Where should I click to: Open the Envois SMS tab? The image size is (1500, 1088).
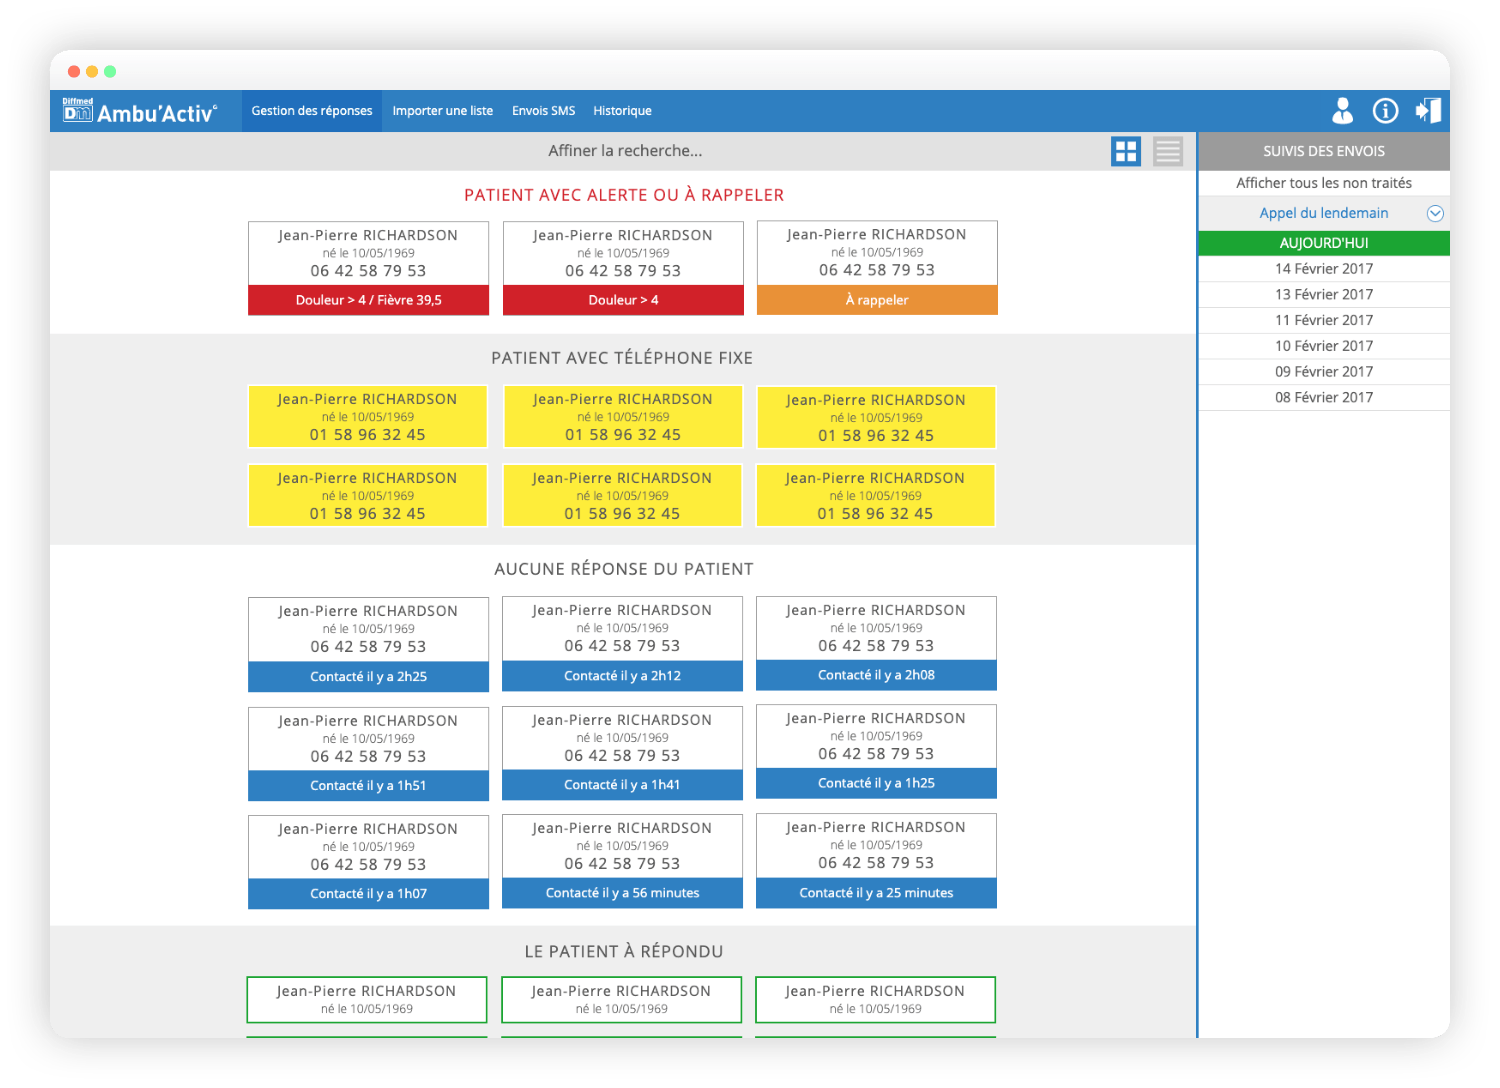tap(543, 111)
